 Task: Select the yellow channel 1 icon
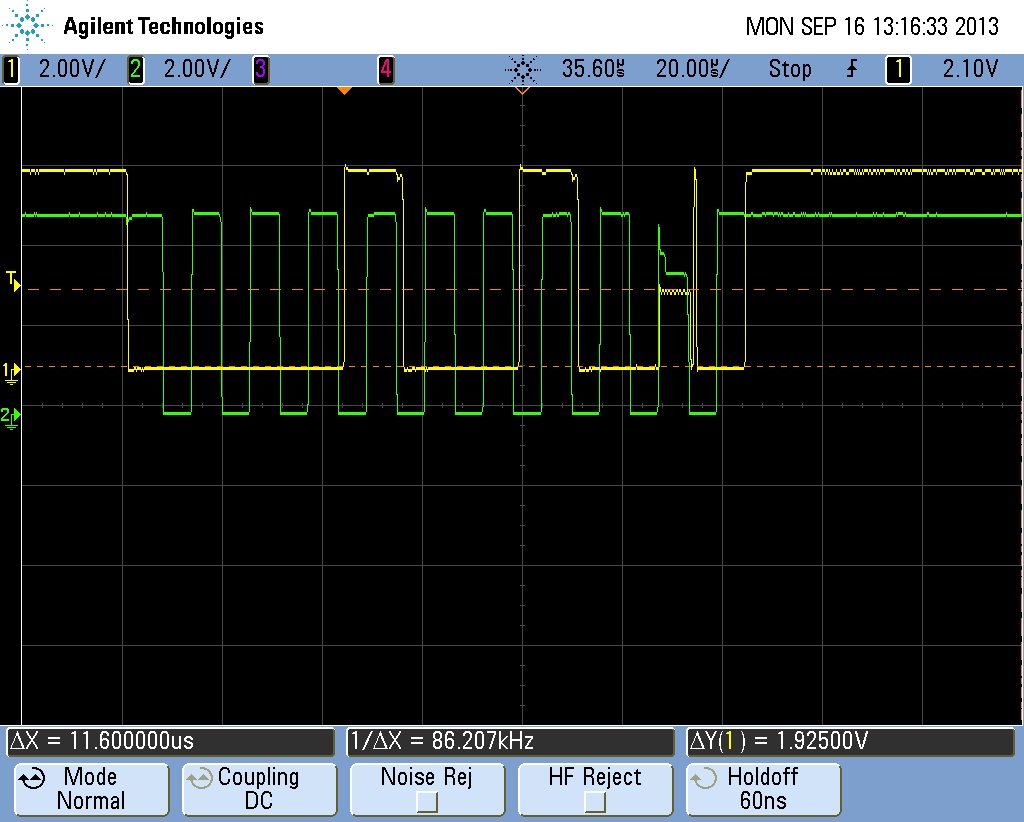click(10, 69)
